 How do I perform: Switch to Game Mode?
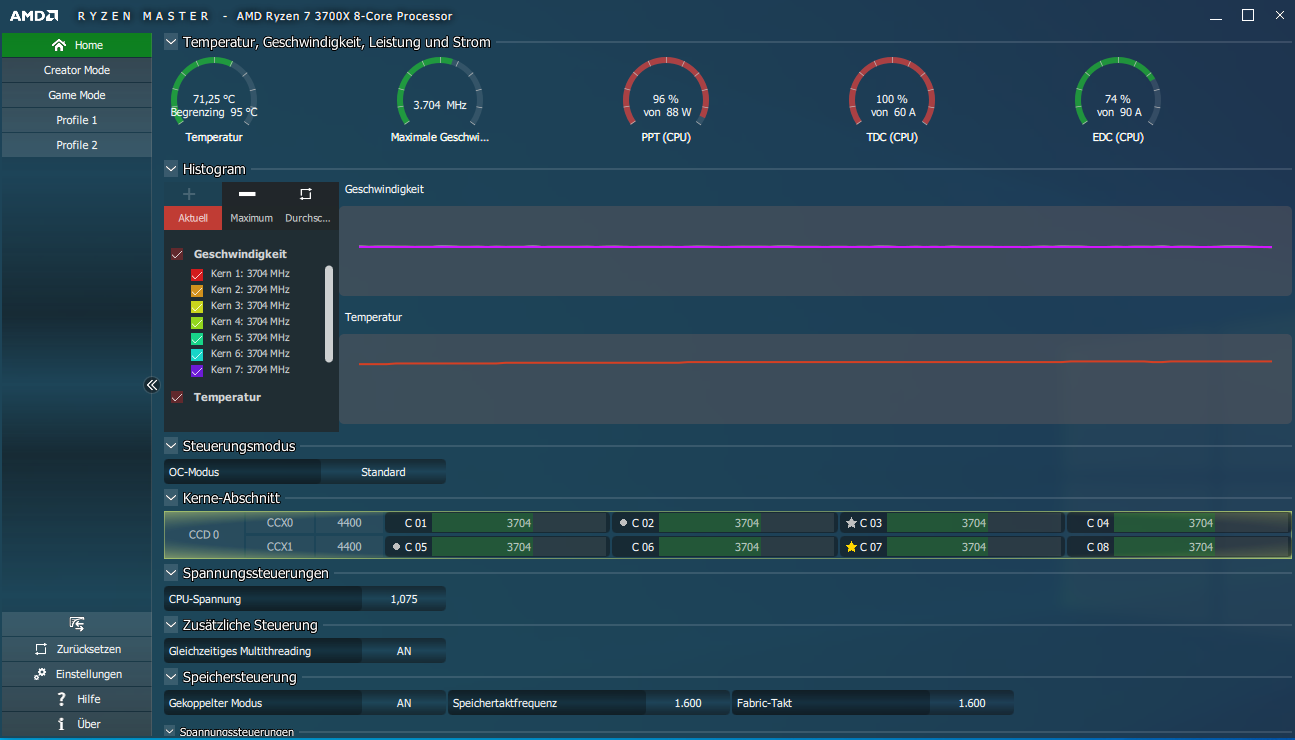coord(77,95)
